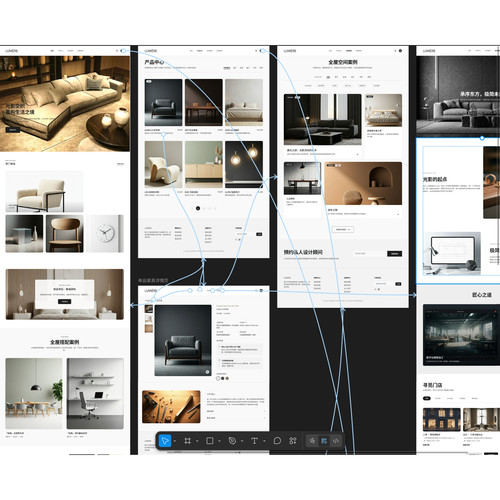
Task: Select the Pen tool
Action: [x=232, y=441]
